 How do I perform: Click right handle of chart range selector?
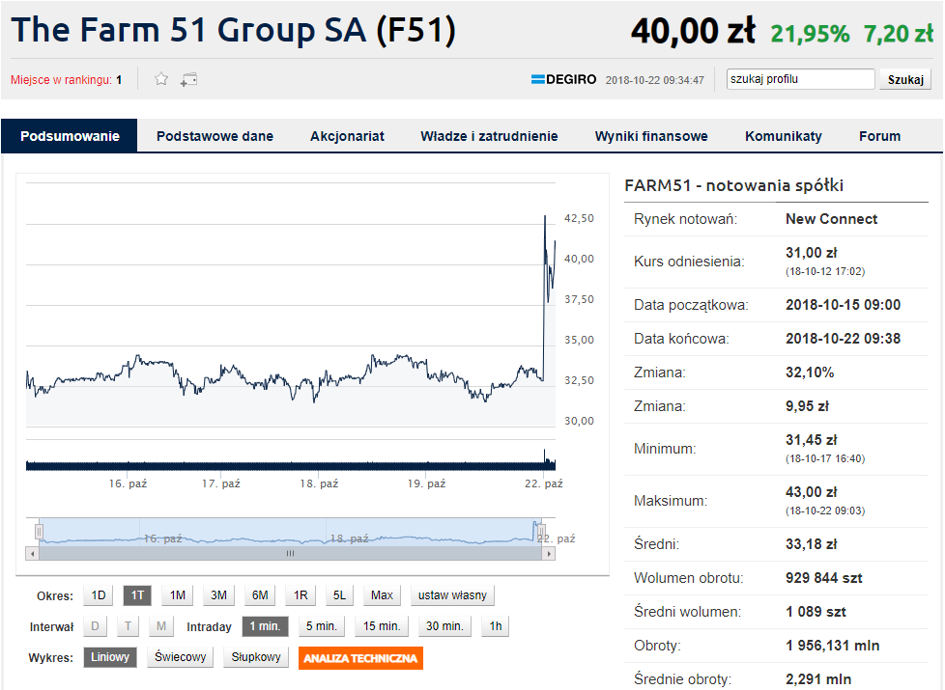point(541,532)
